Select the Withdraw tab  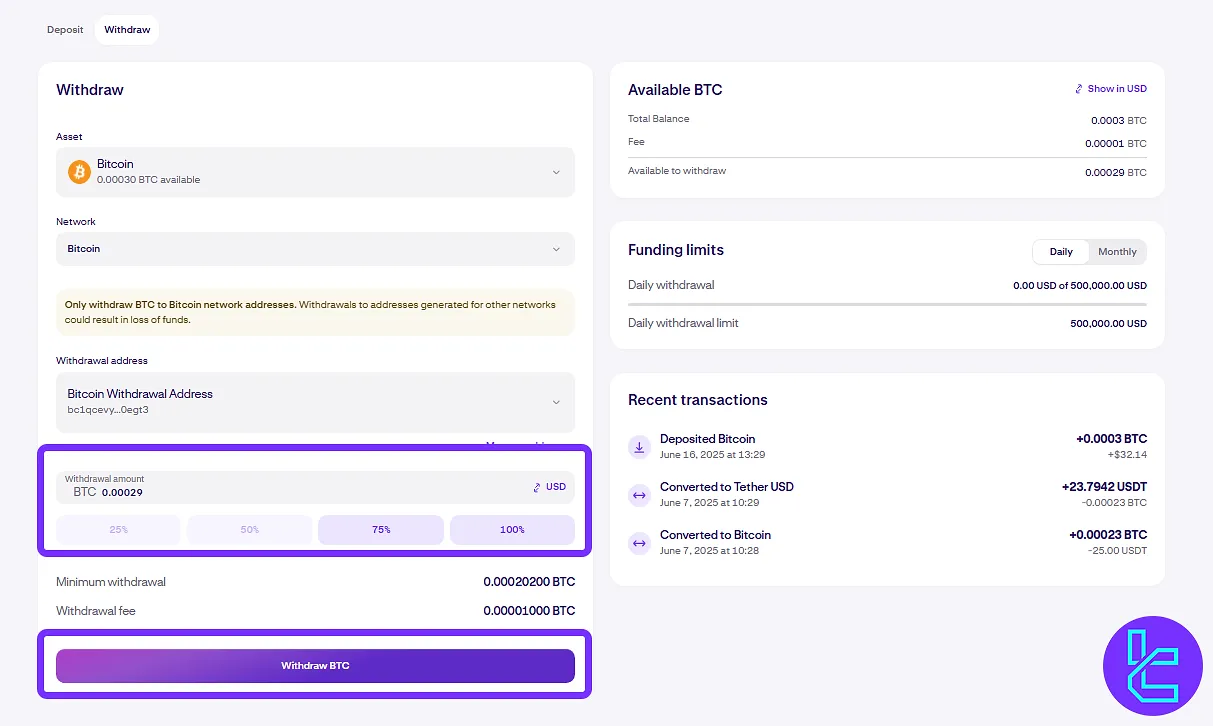coord(127,30)
